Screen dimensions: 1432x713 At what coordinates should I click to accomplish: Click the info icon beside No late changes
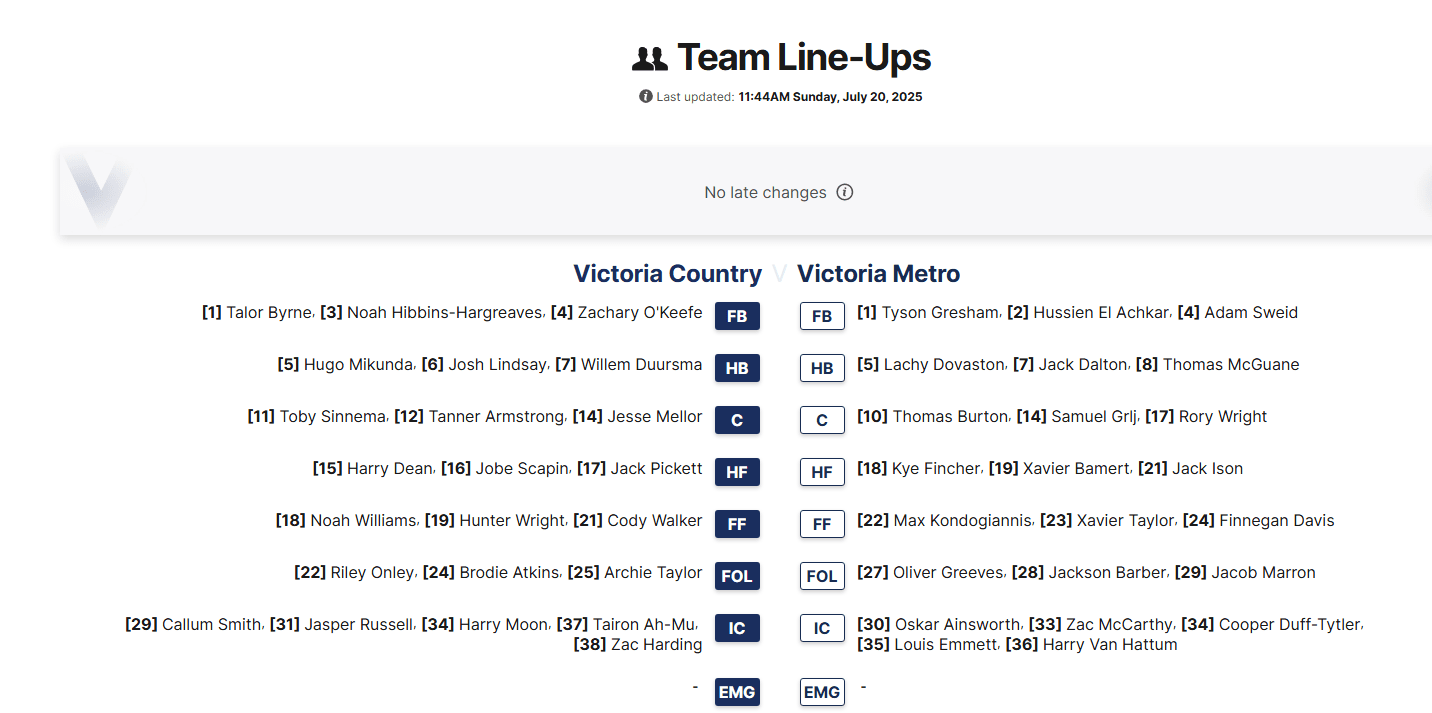[x=845, y=192]
